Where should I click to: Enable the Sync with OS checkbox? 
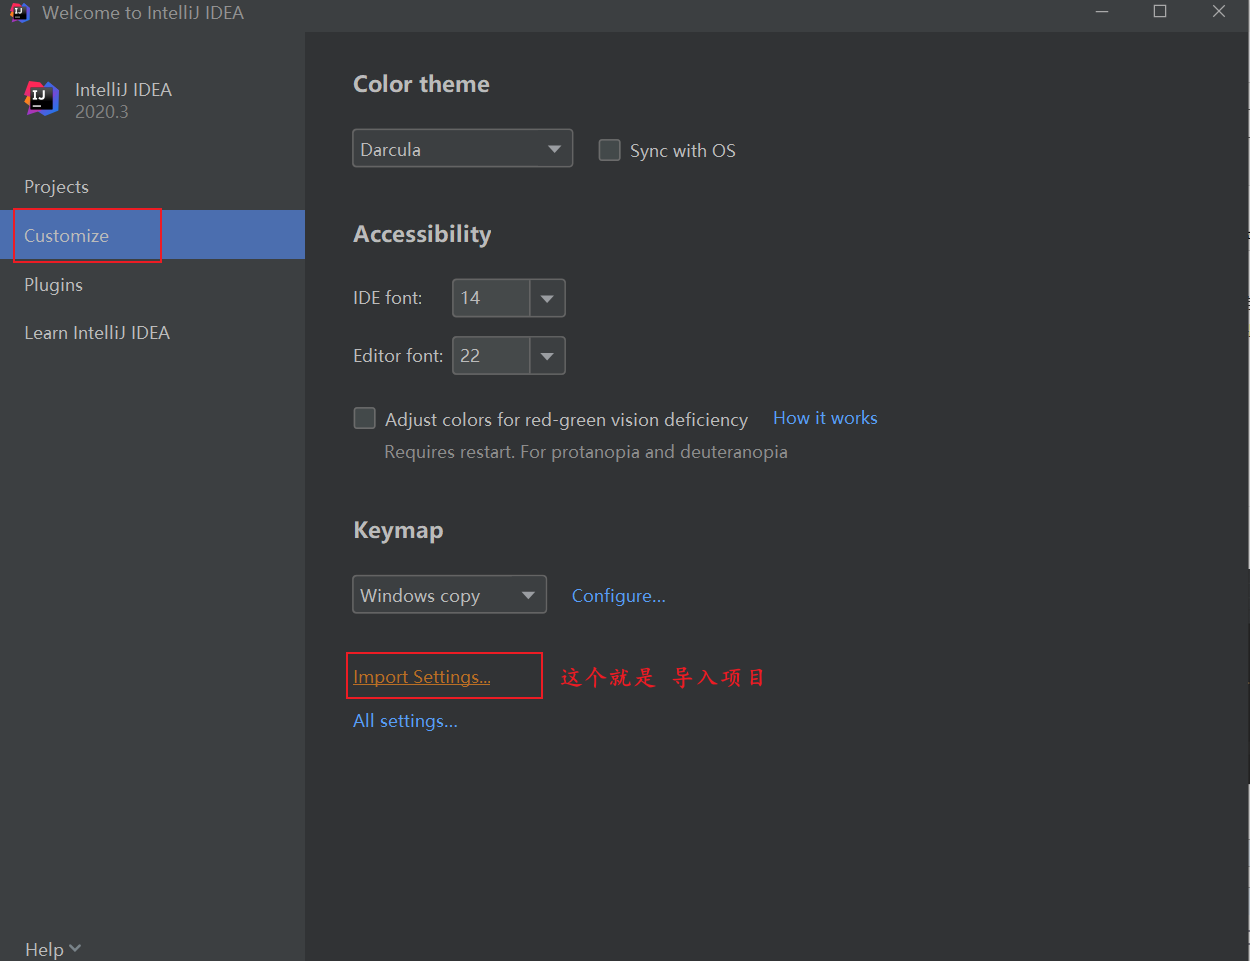point(609,150)
